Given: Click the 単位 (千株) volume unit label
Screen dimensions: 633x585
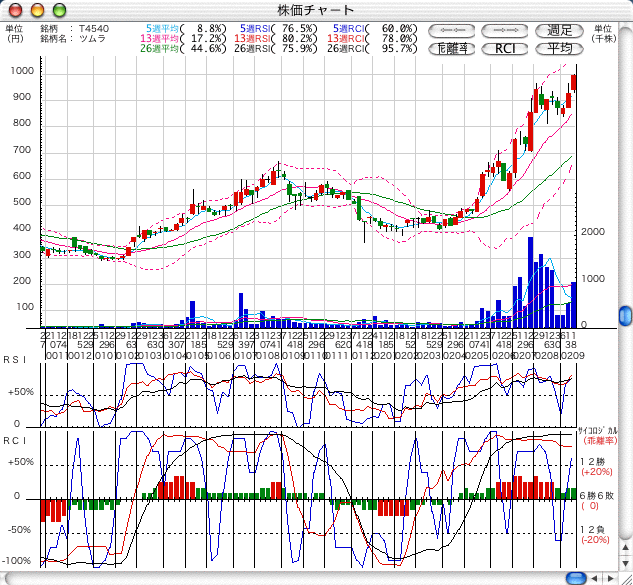Looking at the screenshot, I should point(603,34).
